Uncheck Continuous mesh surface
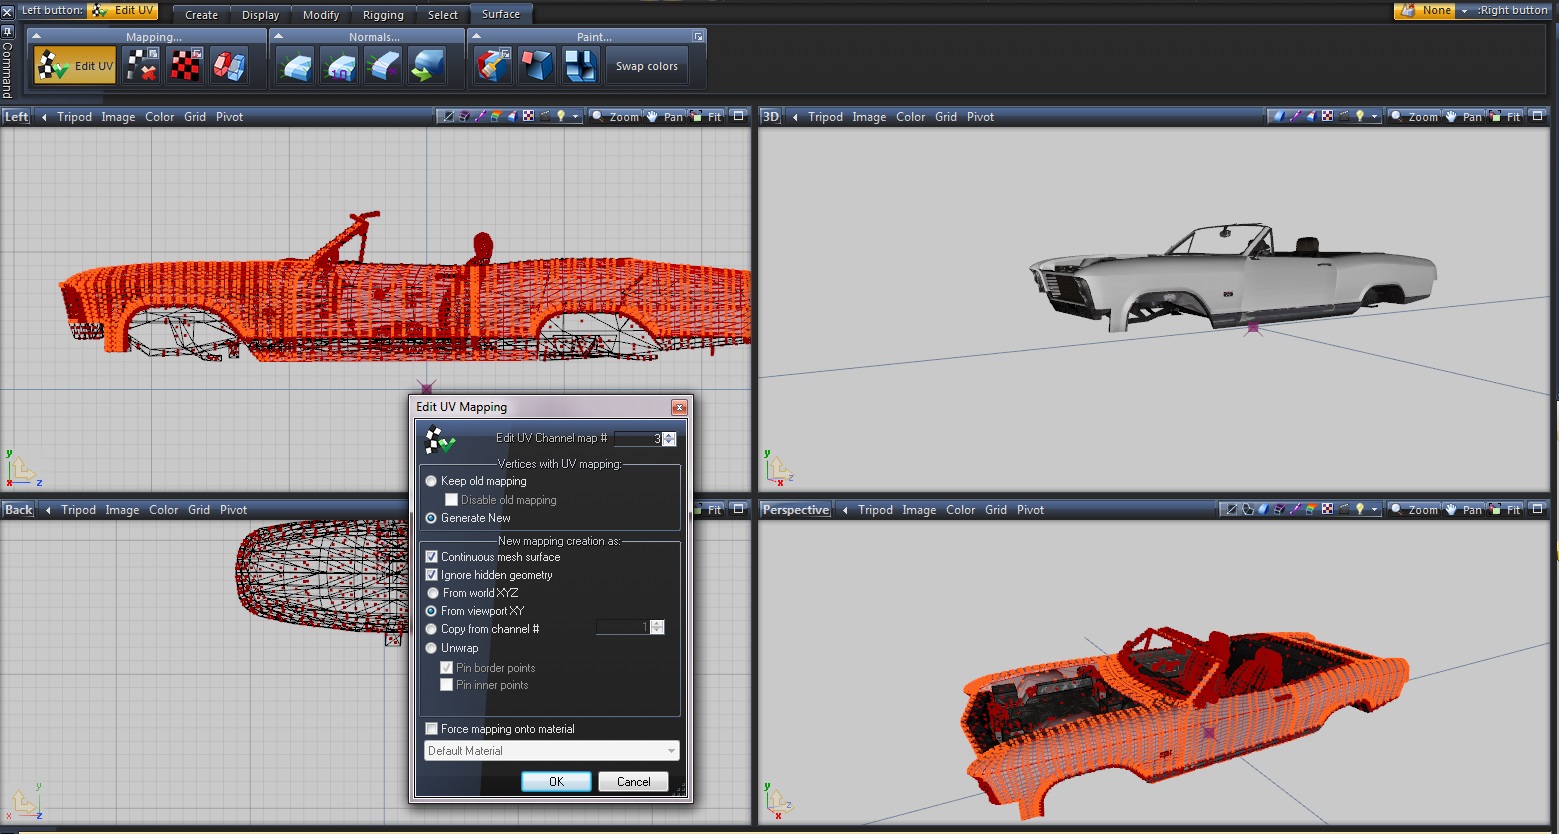 coord(432,557)
